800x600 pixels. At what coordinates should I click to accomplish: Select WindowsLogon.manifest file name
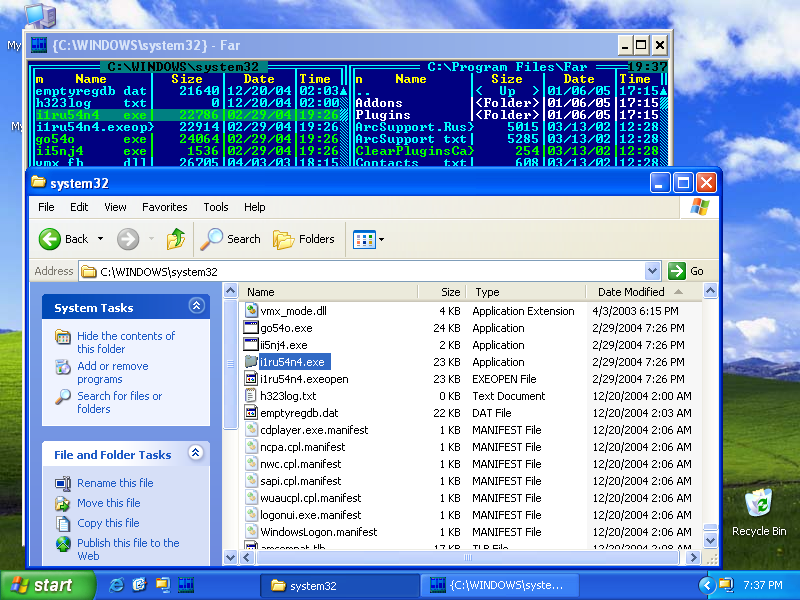318,532
